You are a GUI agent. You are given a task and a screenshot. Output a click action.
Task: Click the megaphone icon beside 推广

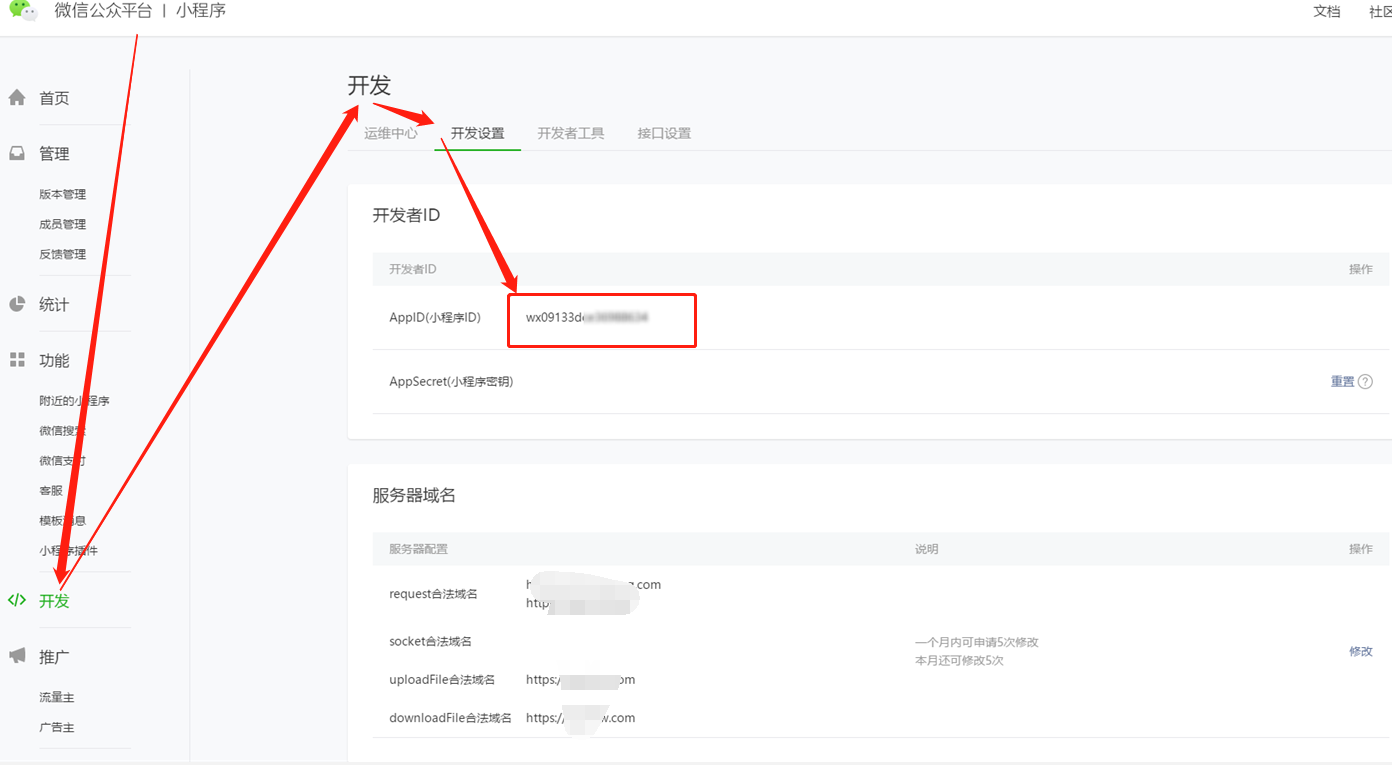click(17, 656)
